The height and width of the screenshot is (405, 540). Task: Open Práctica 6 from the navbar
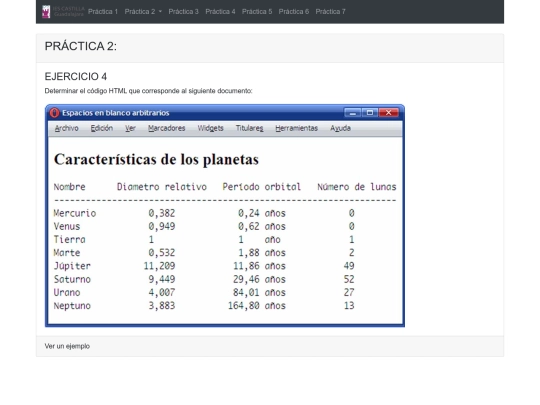[x=294, y=11]
